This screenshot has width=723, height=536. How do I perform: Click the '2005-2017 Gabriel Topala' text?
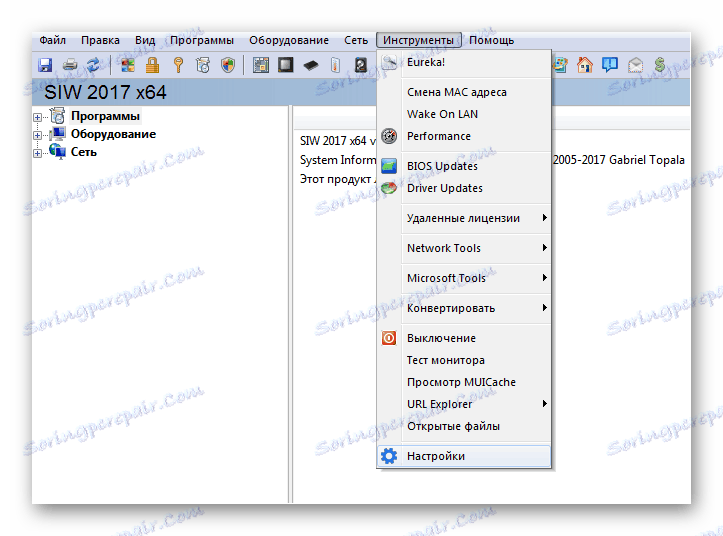tap(619, 160)
